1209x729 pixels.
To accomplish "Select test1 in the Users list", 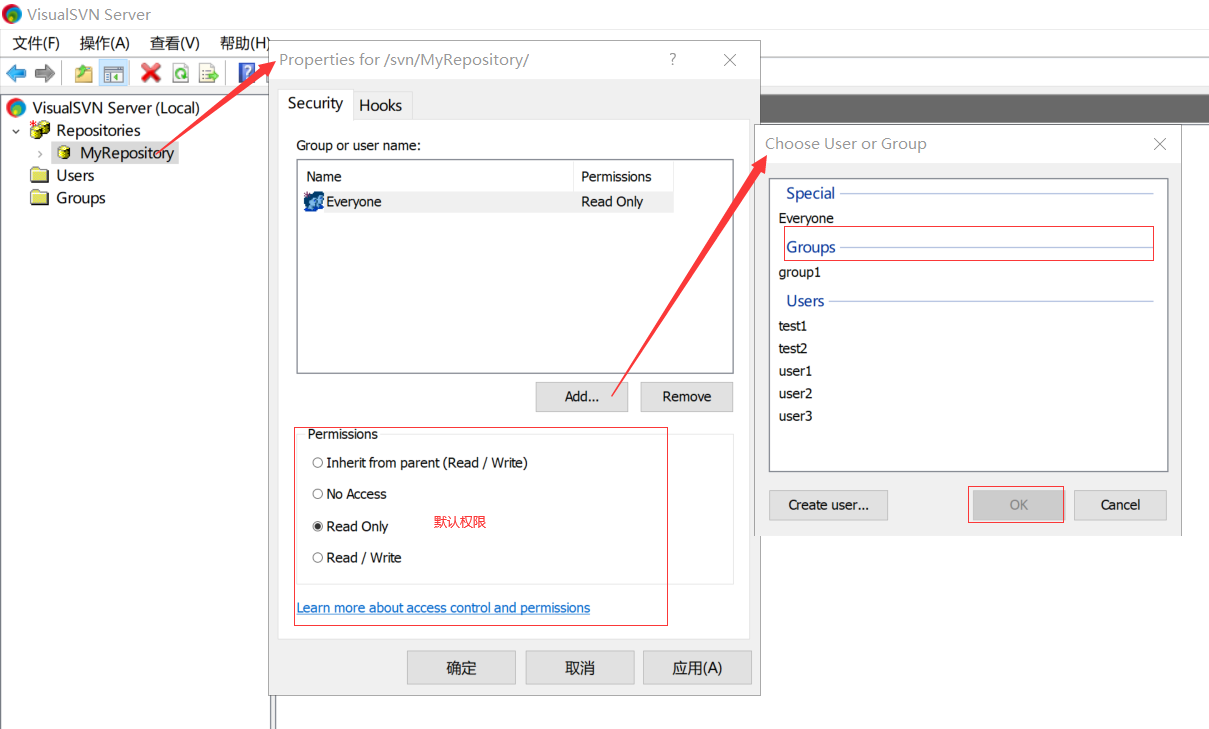I will coord(793,326).
